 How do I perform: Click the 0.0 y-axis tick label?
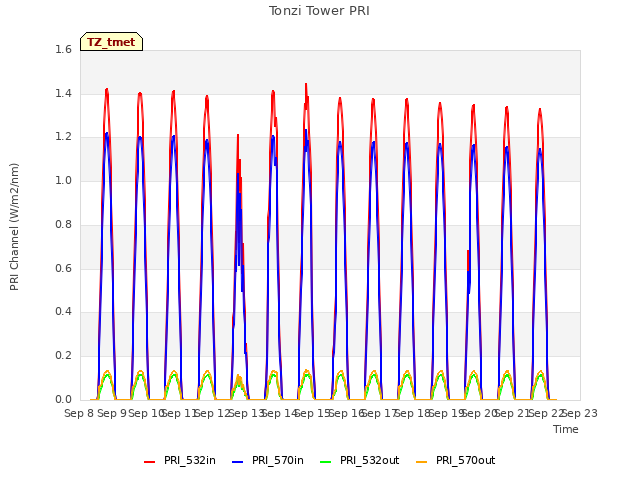coord(63,399)
